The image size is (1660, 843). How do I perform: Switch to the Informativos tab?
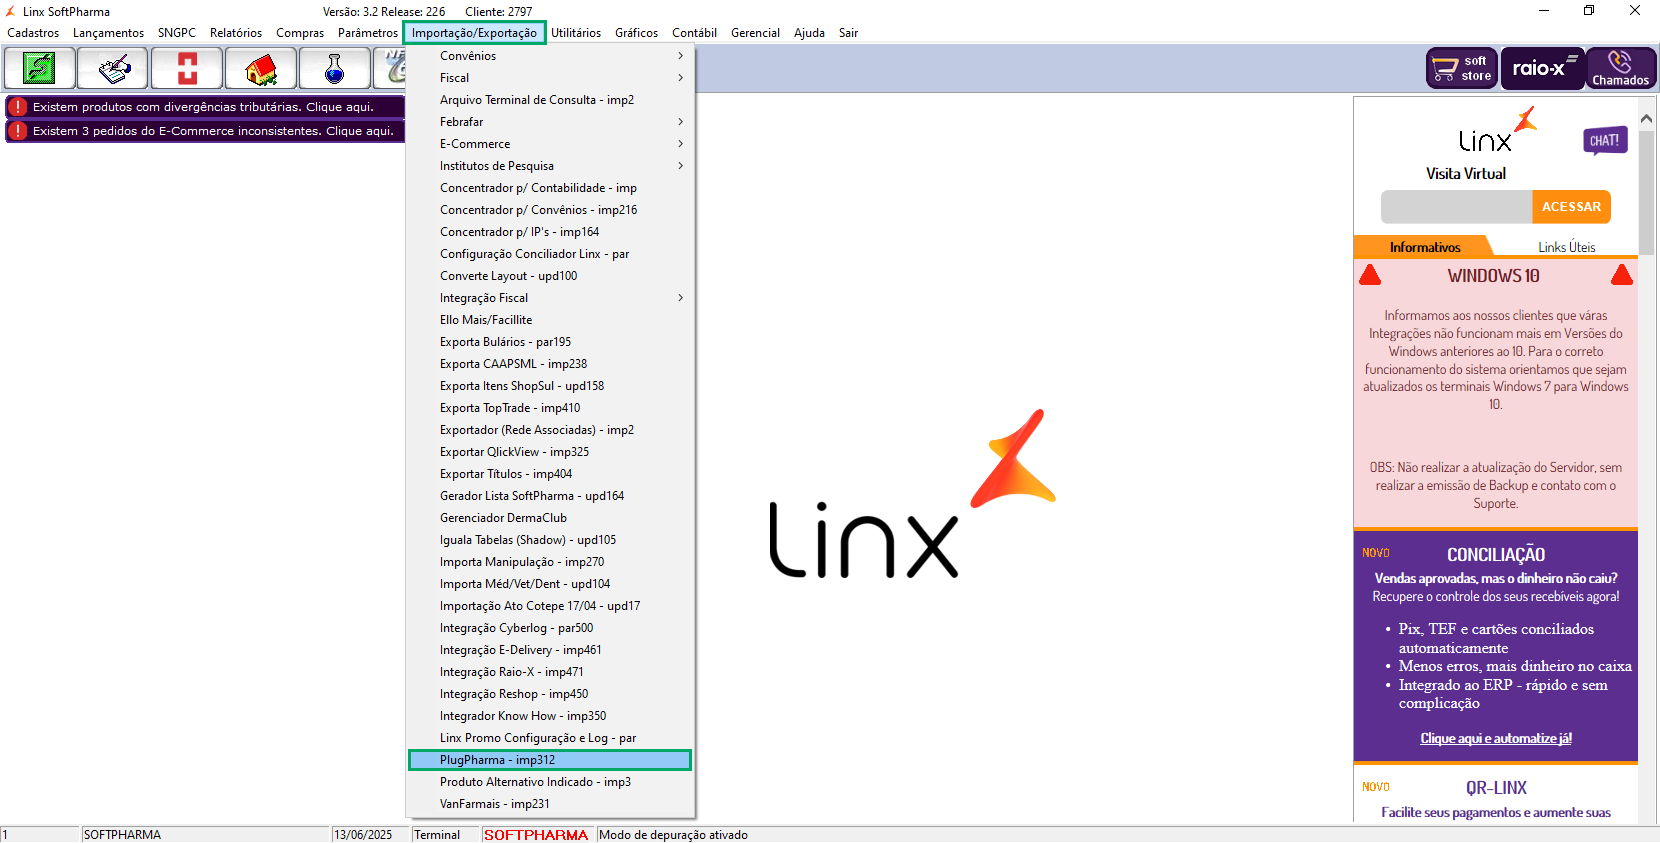point(1424,247)
